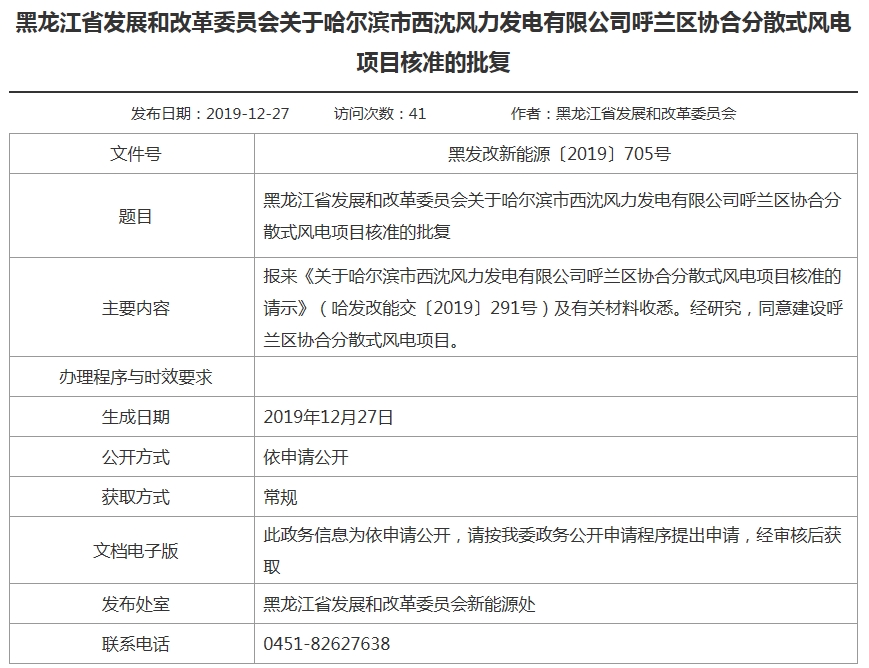Screen dimensions: 869x668
Task: Click the visit count '访问次数：41'
Action: (x=380, y=114)
